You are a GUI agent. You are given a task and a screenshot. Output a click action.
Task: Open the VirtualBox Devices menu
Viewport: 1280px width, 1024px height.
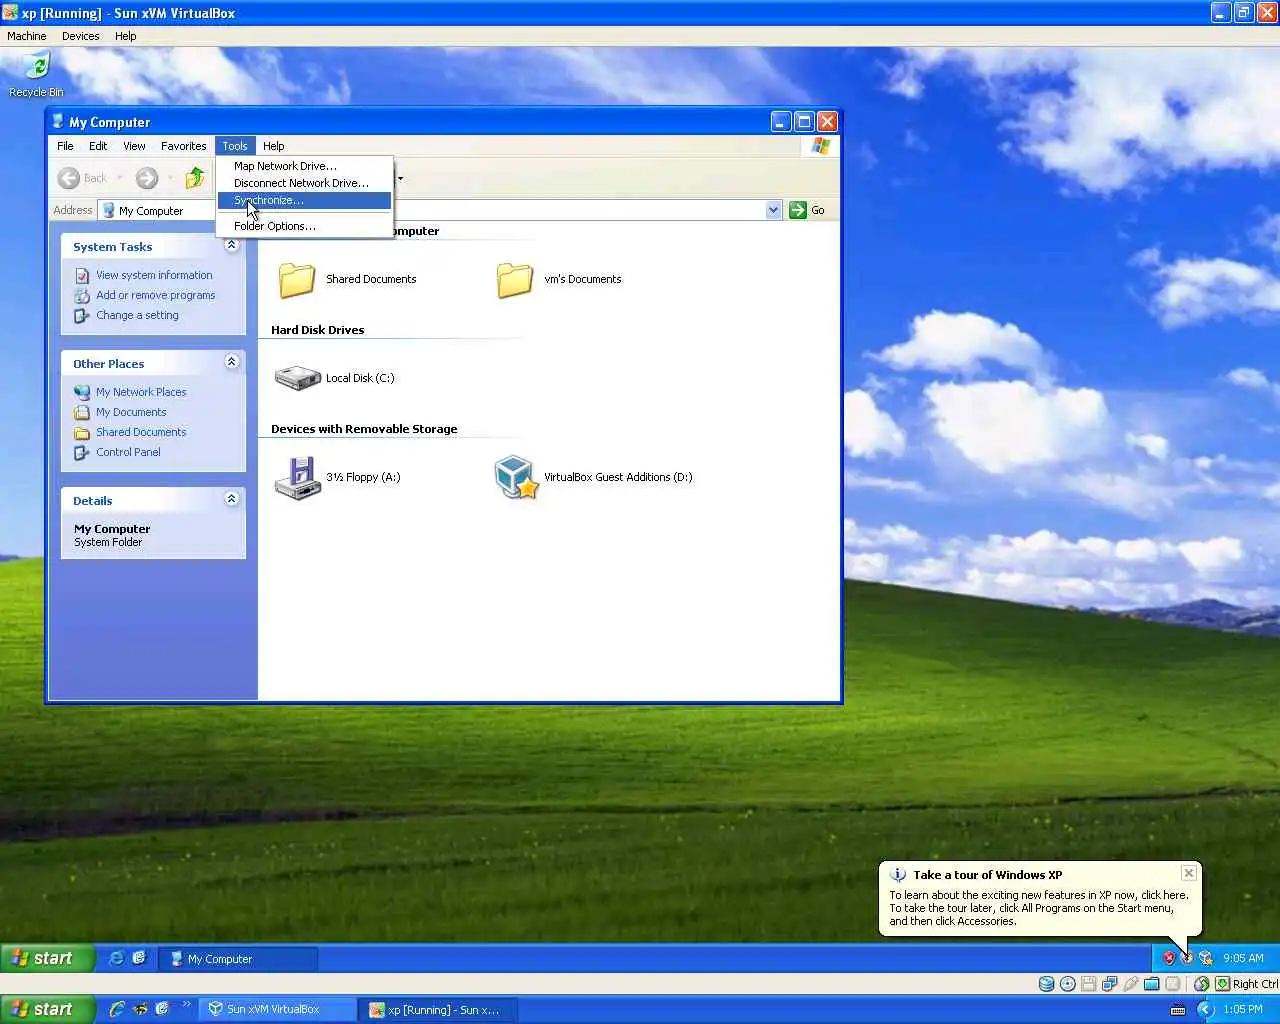point(80,36)
